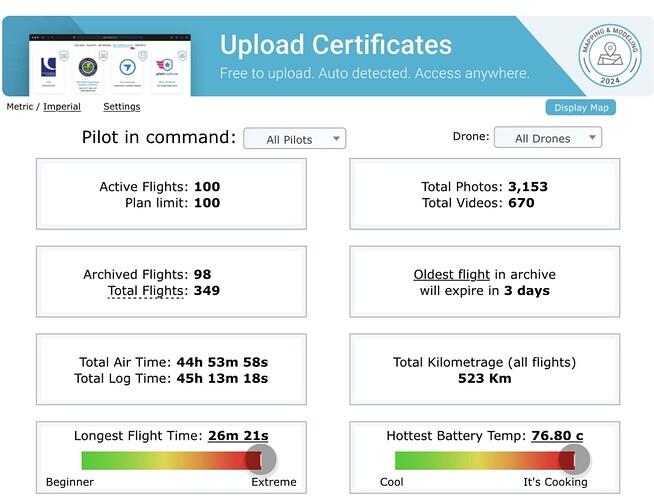Viewport: 654px width, 500px height.
Task: Switch units to Imperial
Action: coord(62,107)
